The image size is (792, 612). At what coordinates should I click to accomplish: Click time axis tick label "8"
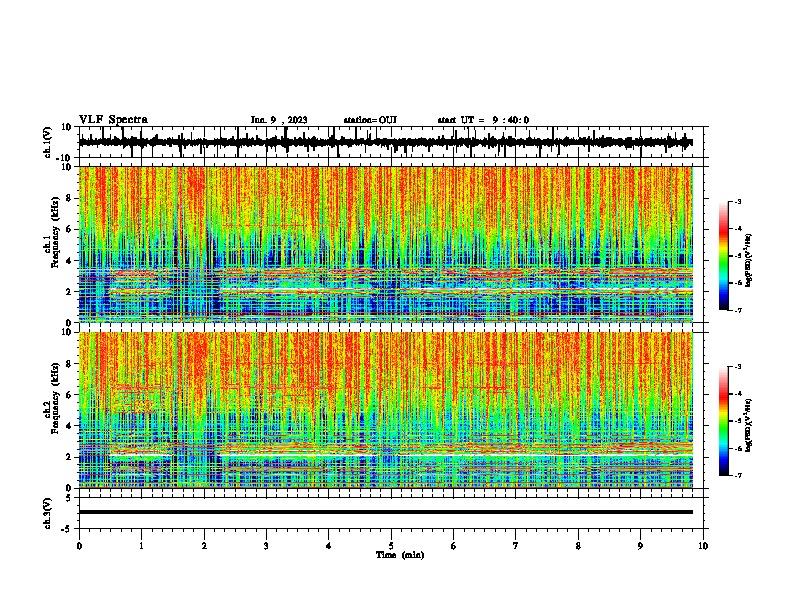point(578,546)
